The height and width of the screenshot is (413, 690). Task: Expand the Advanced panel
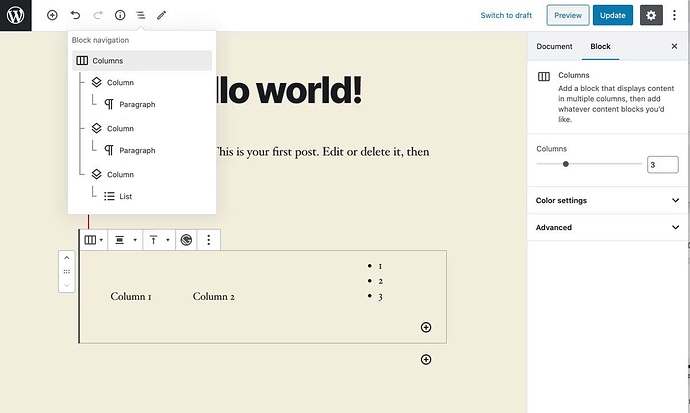[607, 227]
